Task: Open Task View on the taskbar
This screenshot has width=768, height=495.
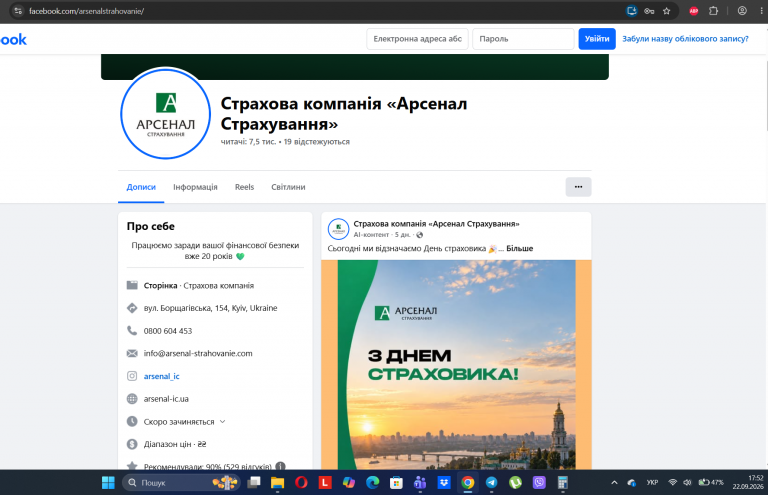Action: [253, 483]
